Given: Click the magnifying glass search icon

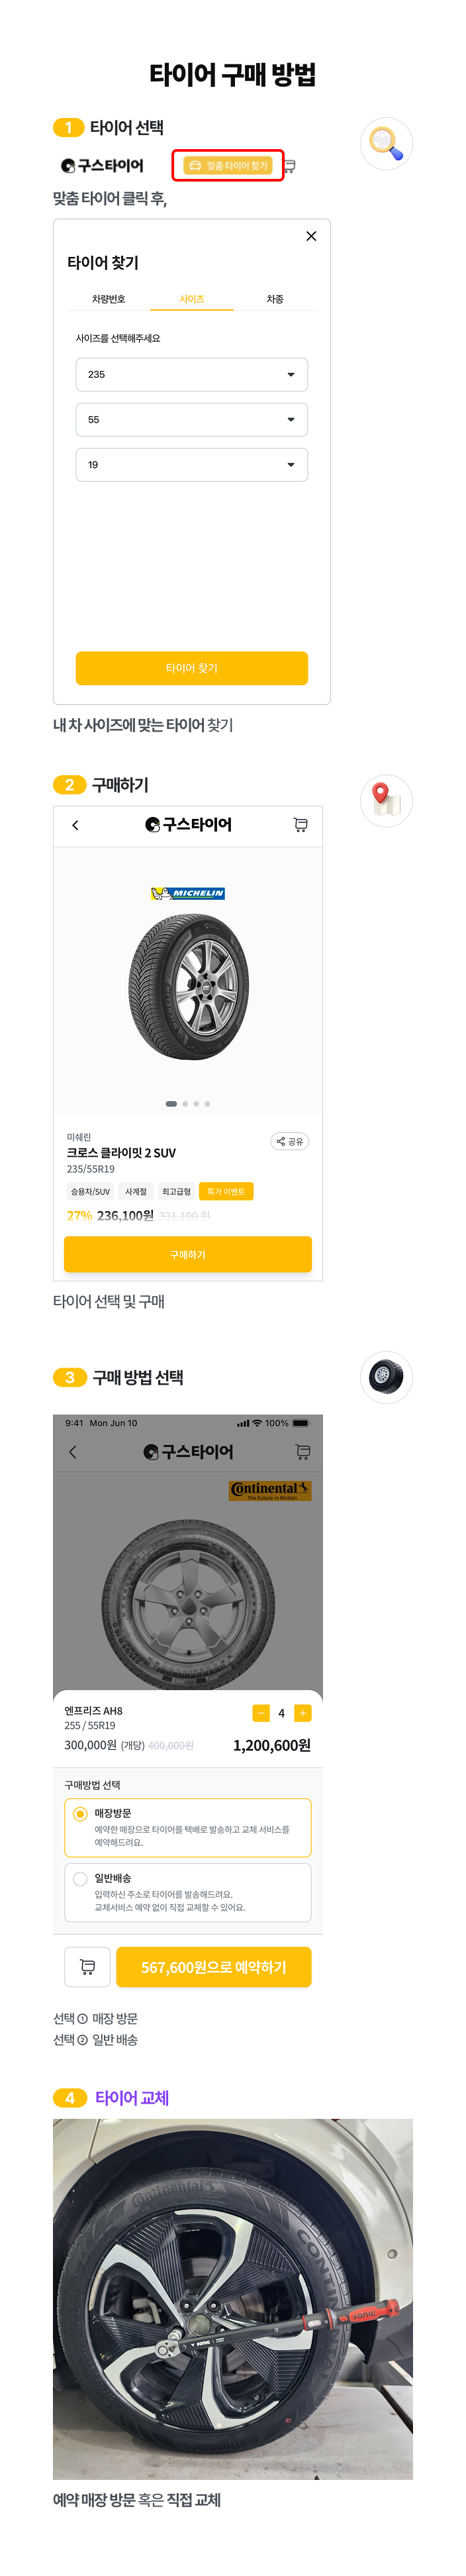Looking at the screenshot, I should pos(386,143).
